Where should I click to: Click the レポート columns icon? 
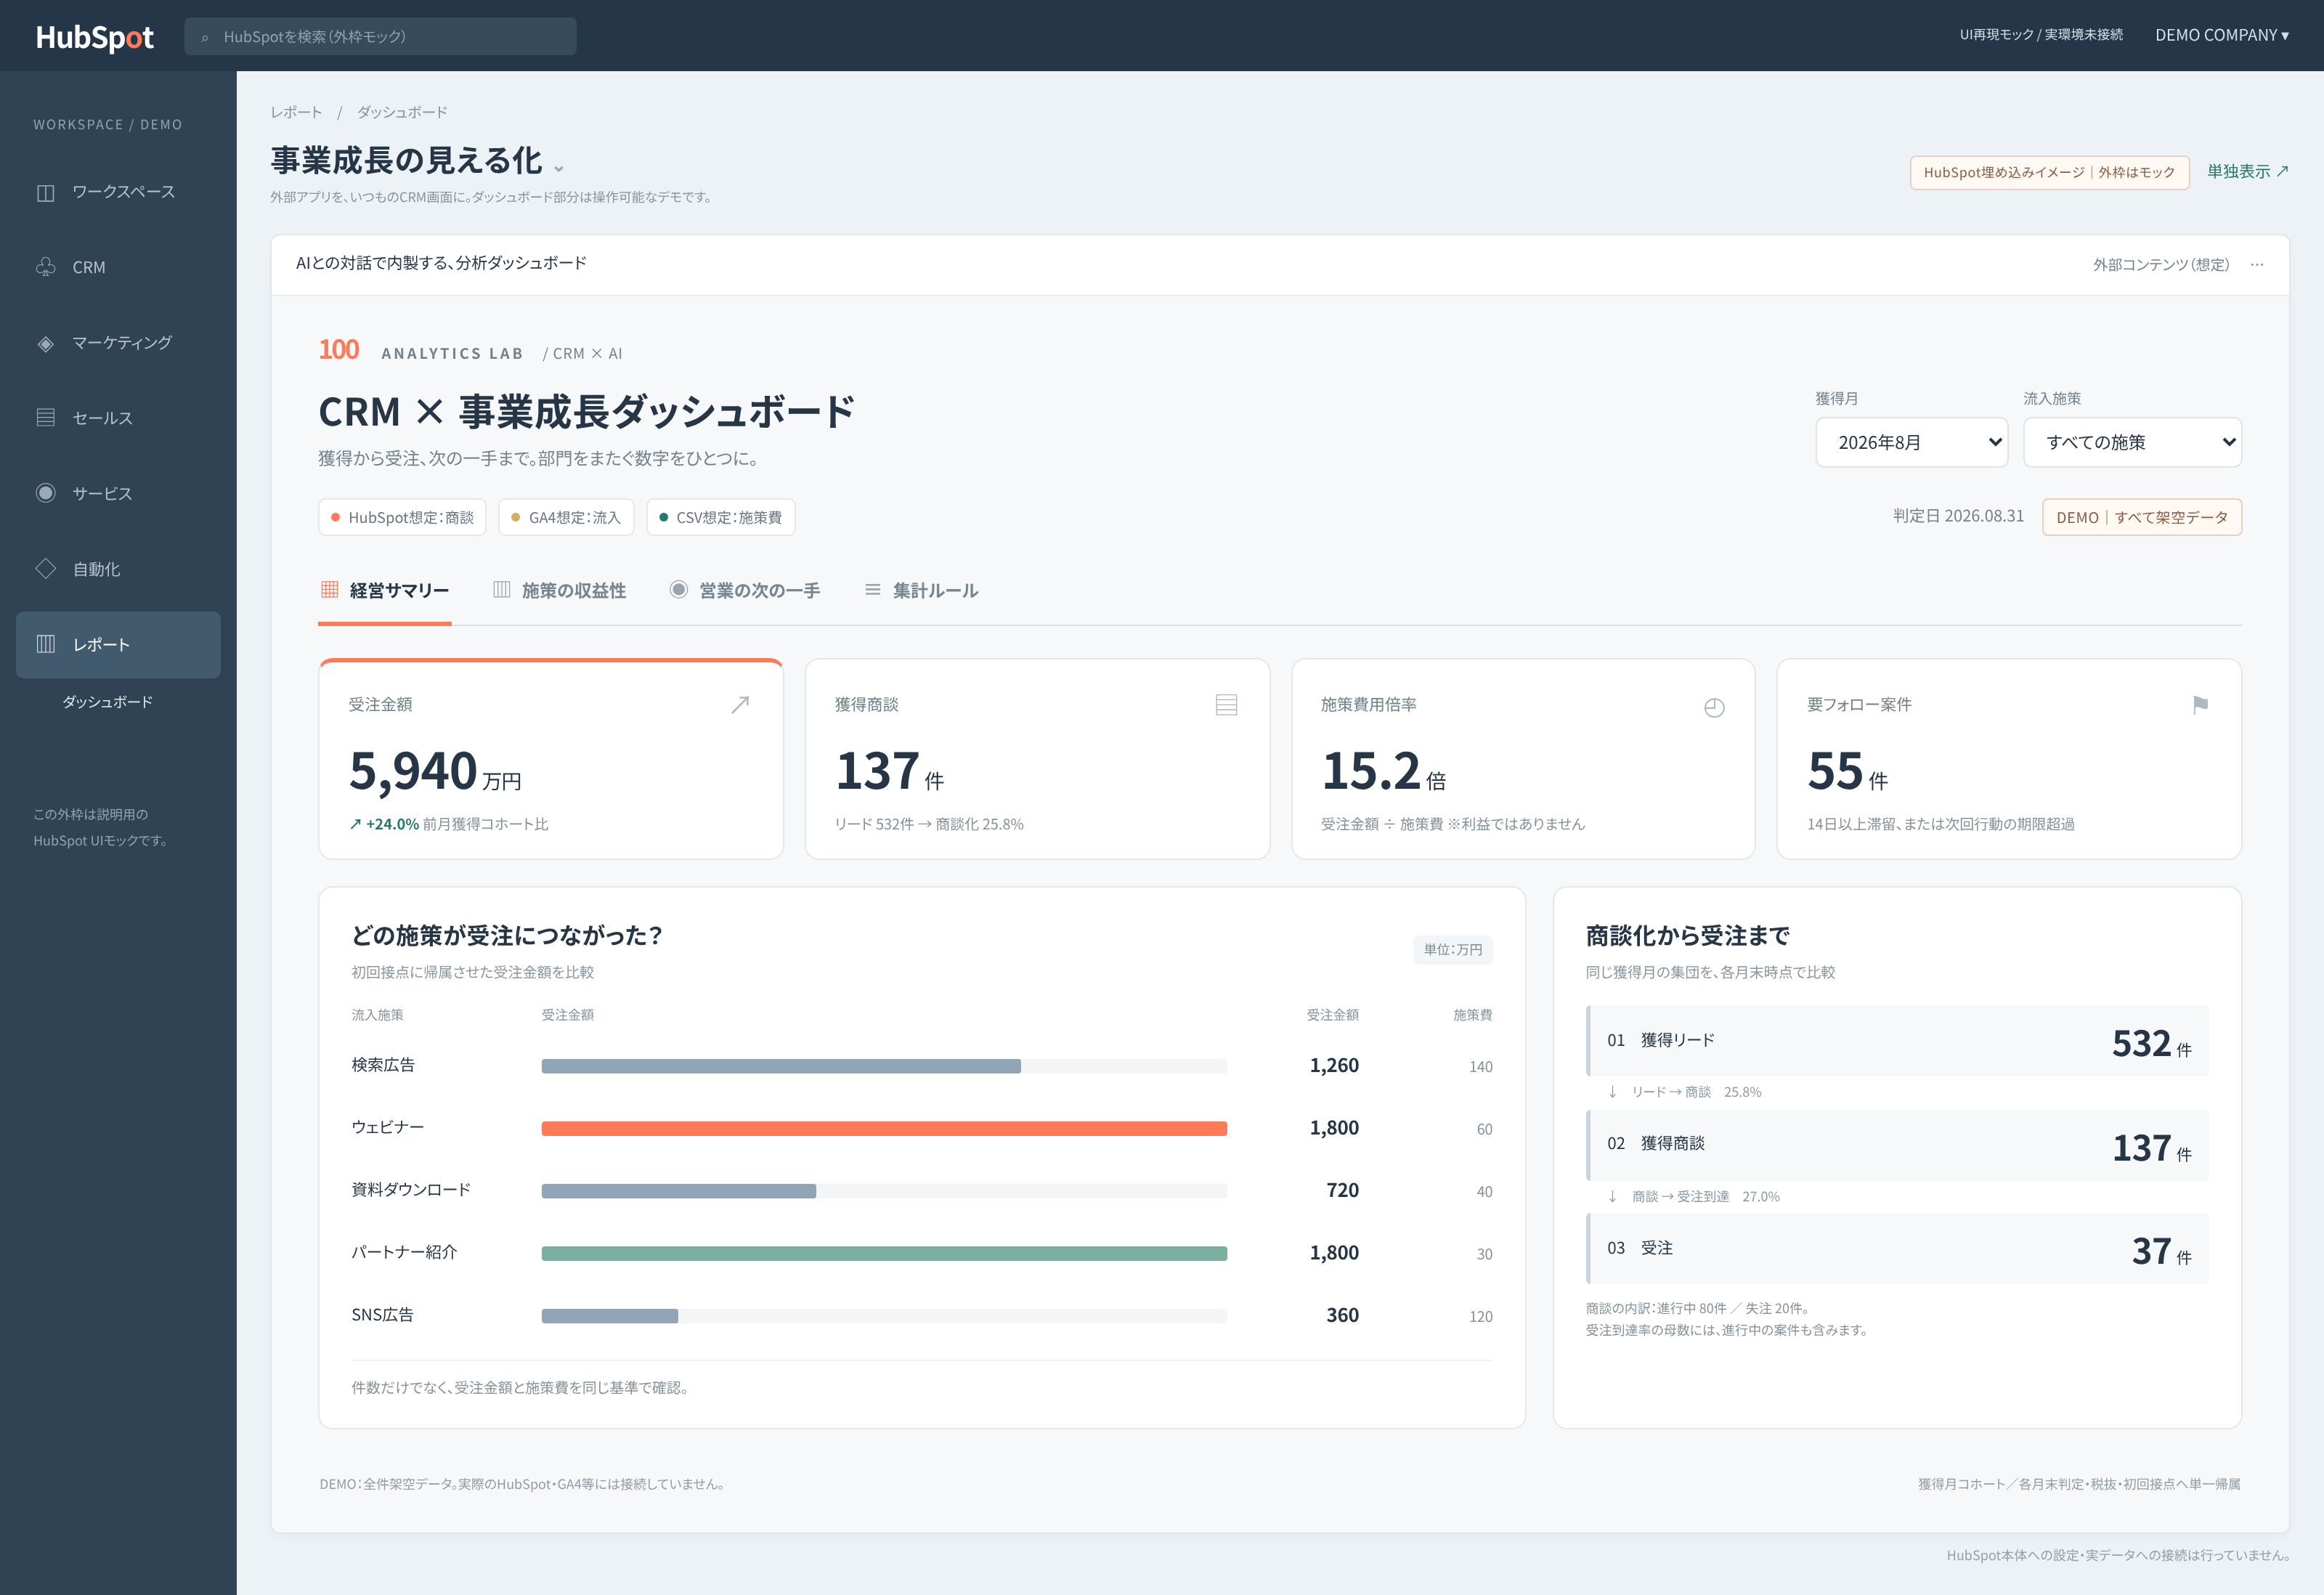46,644
